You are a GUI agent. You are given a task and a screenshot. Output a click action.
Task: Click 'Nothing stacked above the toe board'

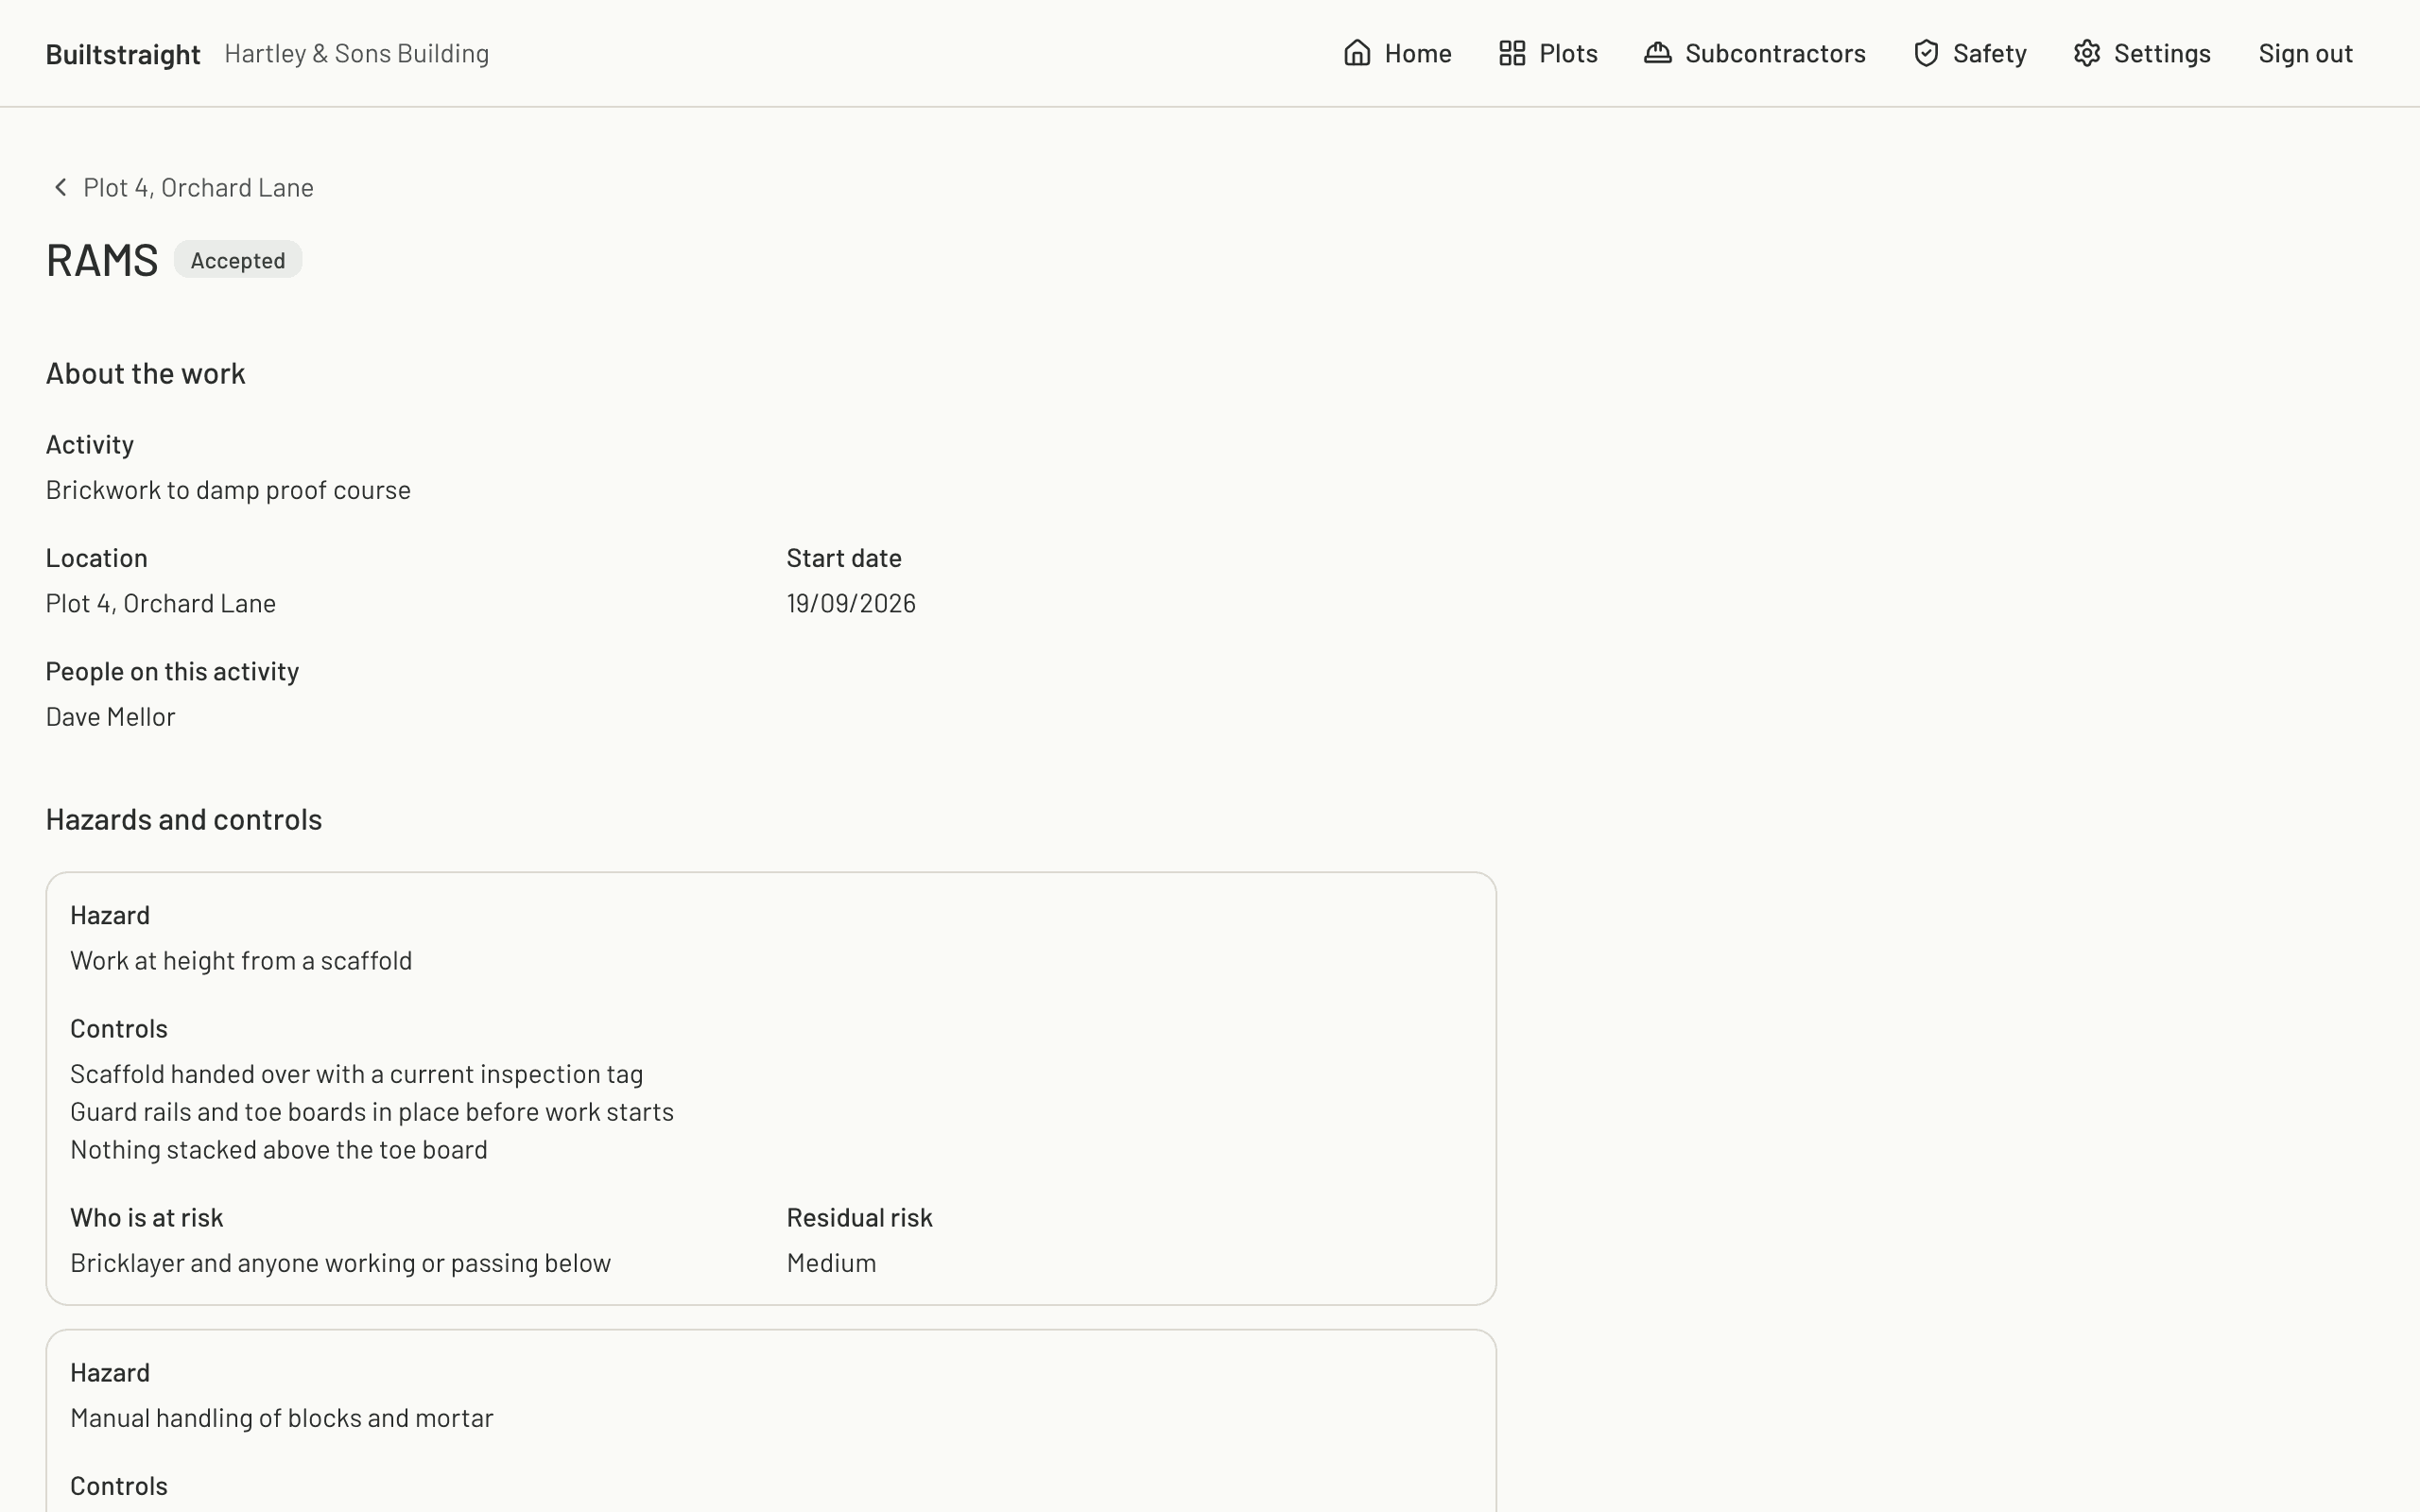point(279,1150)
